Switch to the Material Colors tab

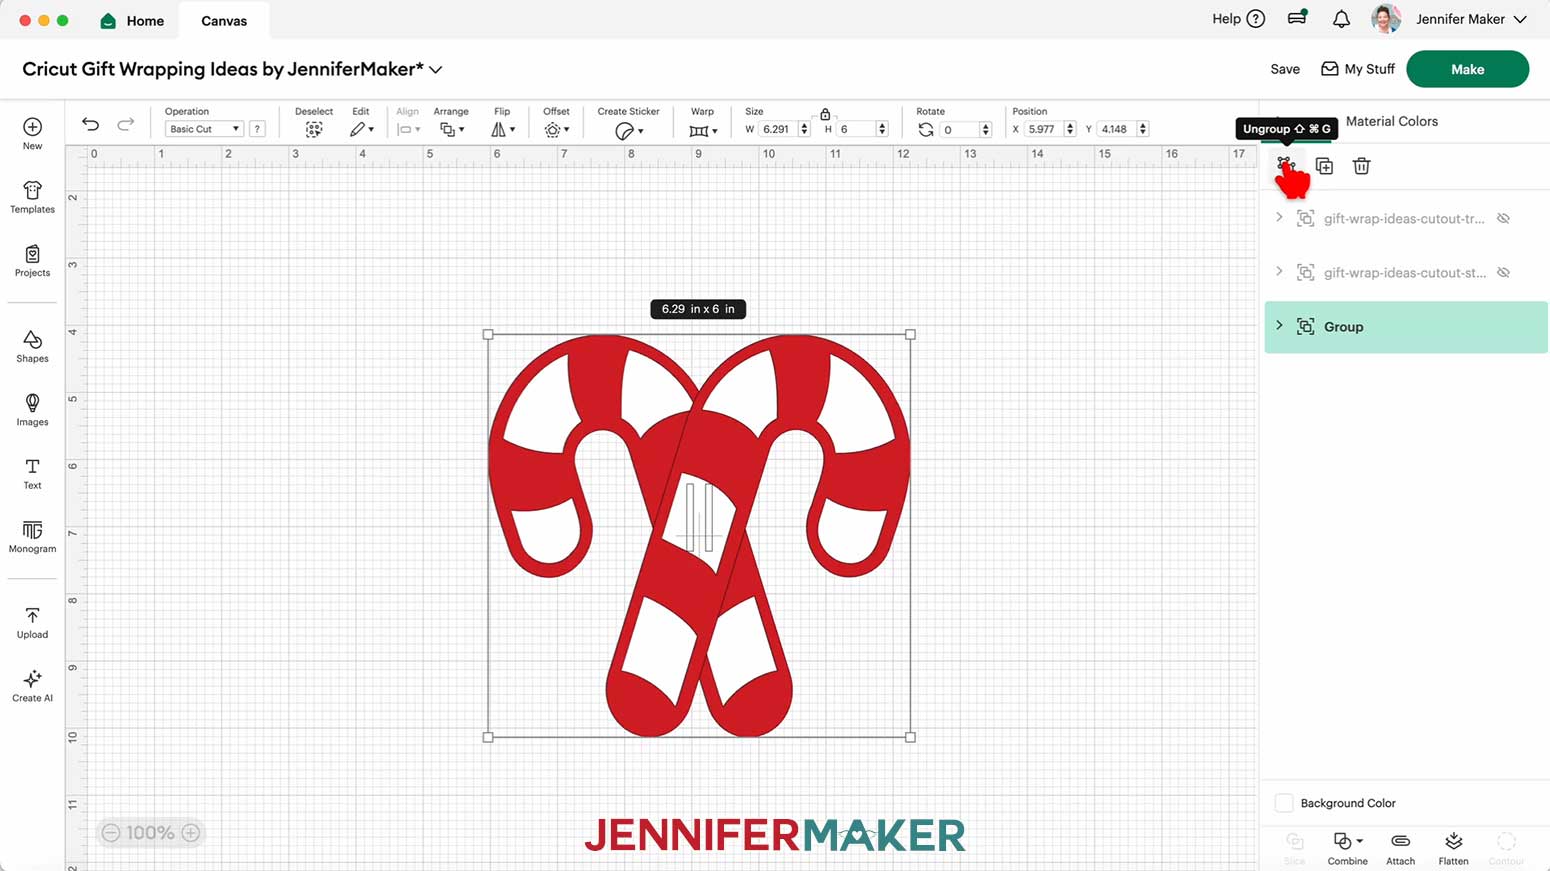point(1391,121)
